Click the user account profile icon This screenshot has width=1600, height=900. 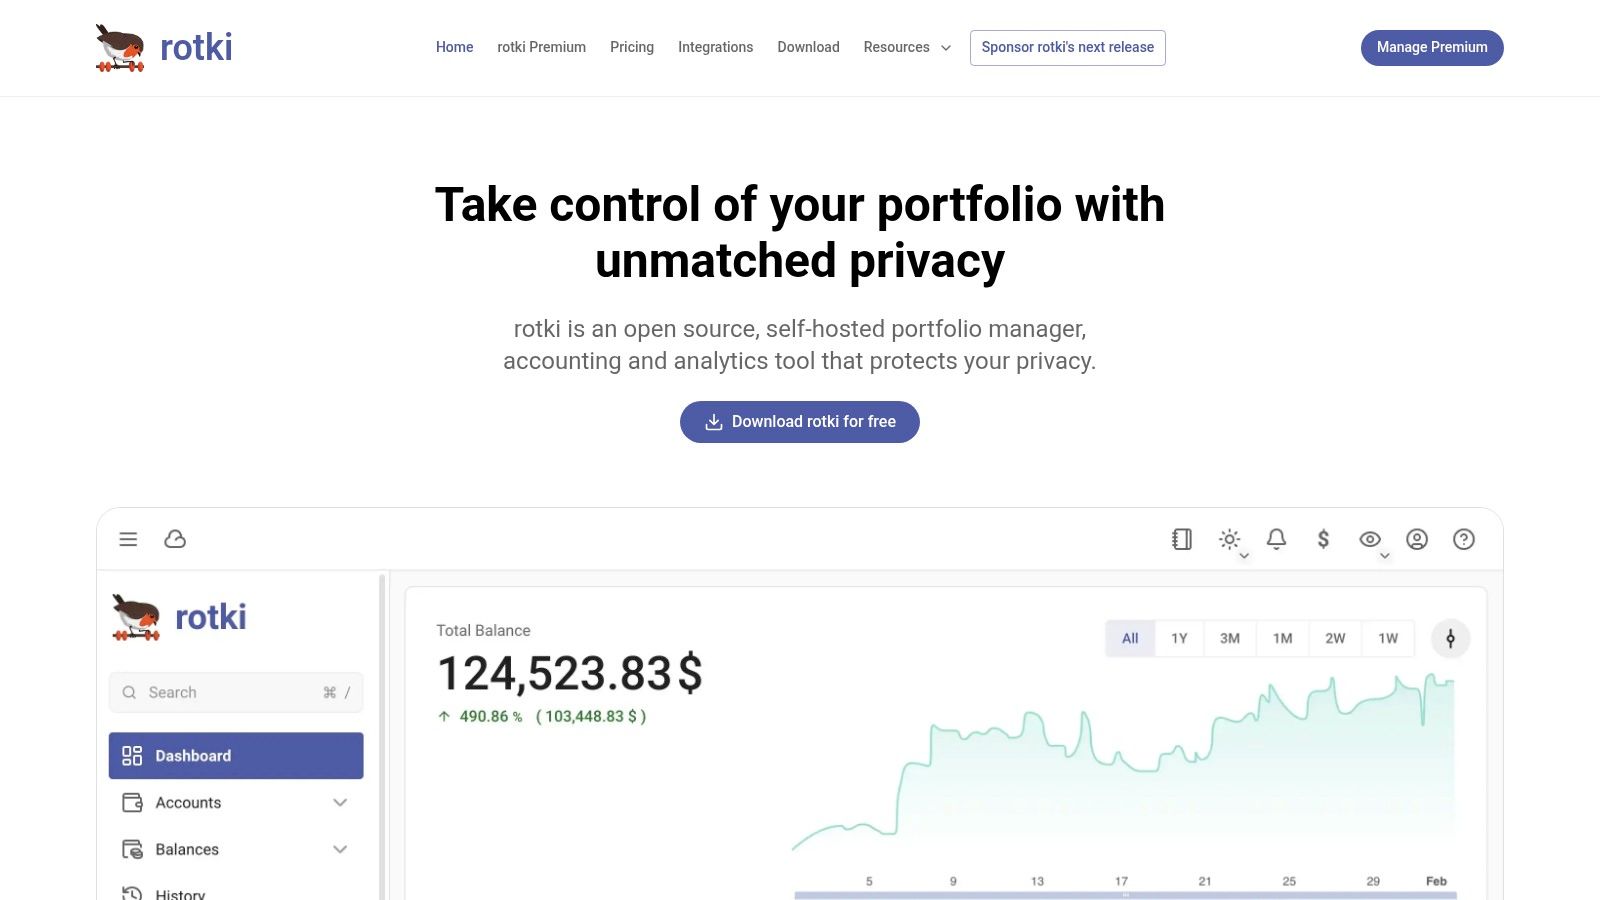coord(1417,540)
